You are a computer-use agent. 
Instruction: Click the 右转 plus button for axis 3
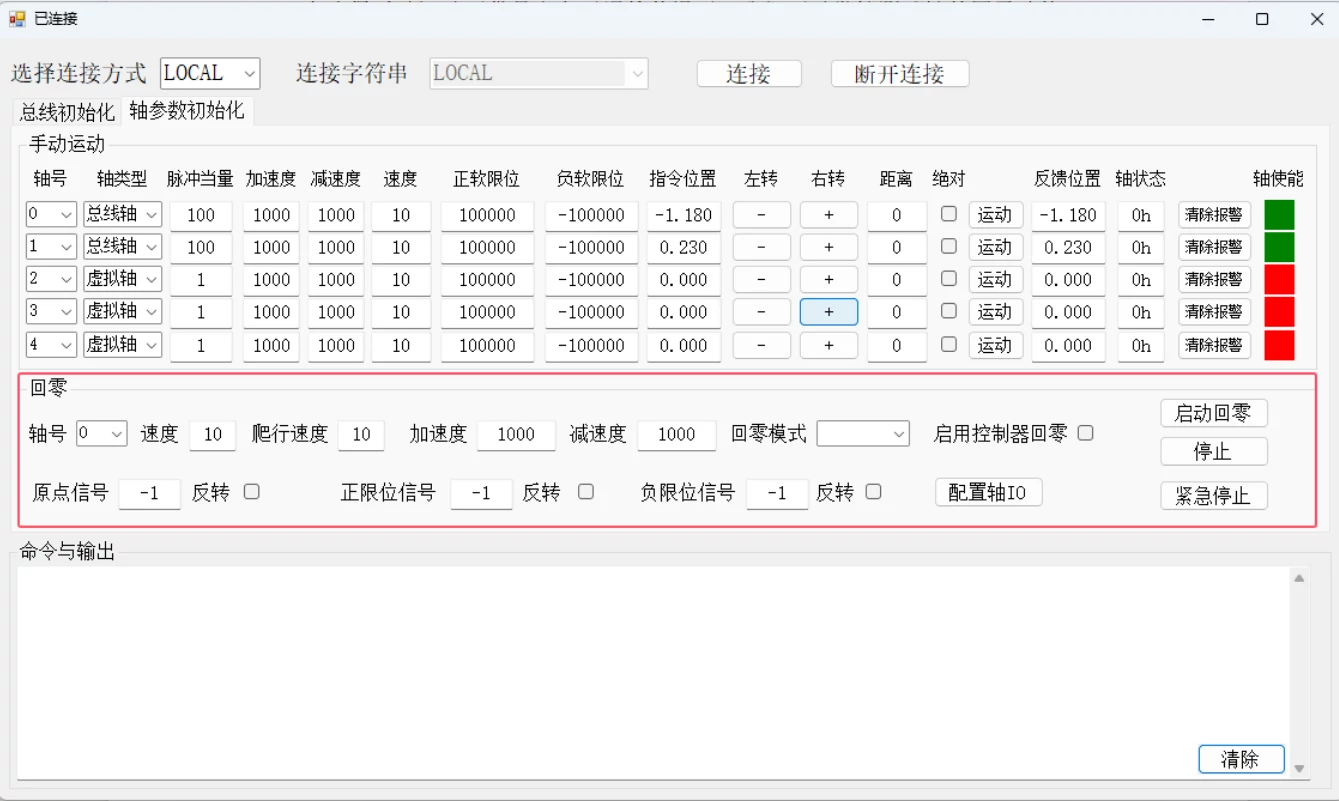click(x=827, y=312)
